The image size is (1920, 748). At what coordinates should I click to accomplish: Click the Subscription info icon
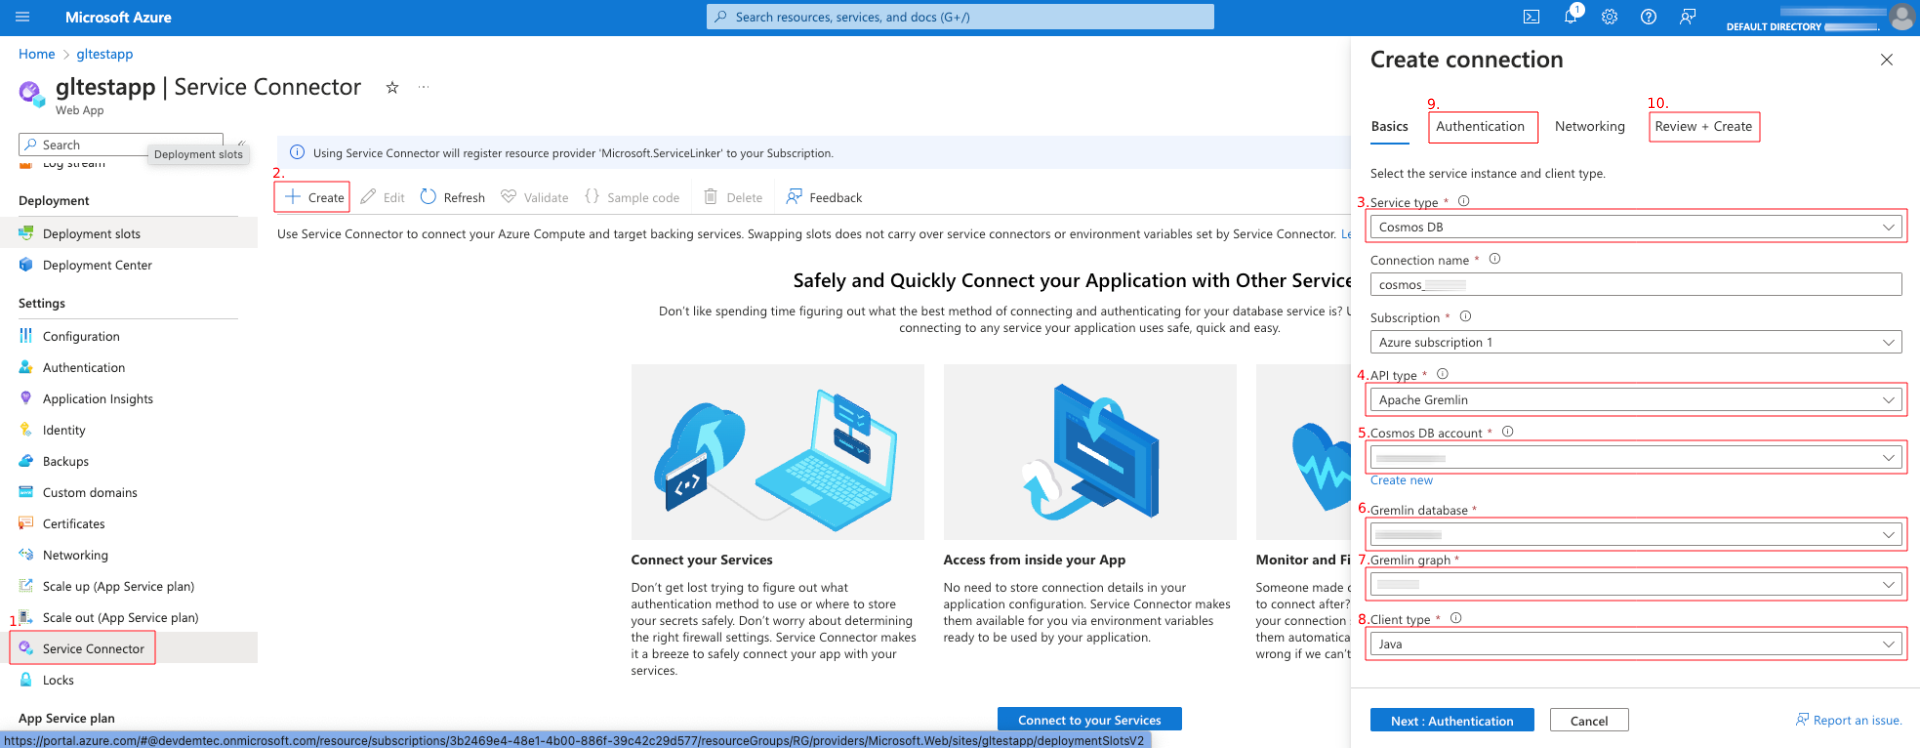(x=1465, y=317)
